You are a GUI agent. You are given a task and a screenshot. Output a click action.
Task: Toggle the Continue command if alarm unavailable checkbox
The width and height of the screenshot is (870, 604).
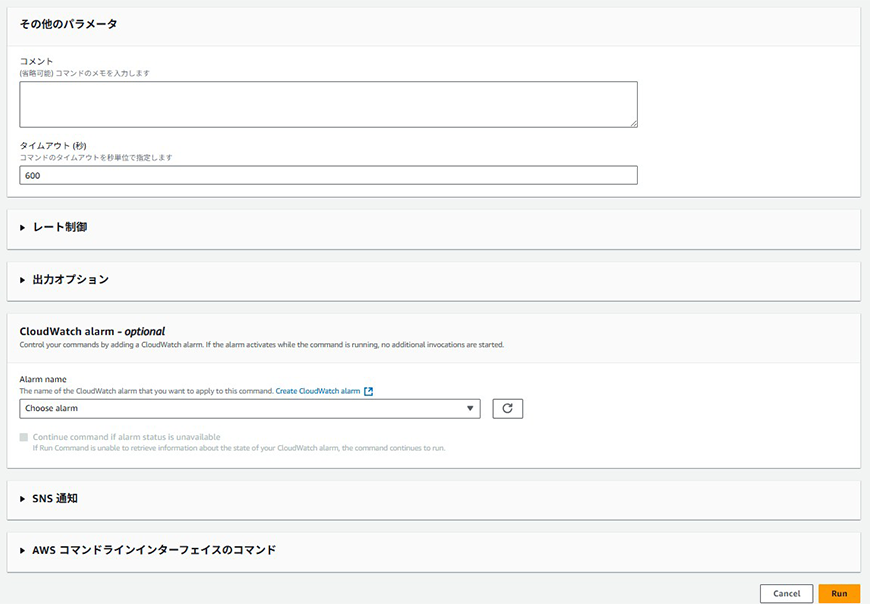[x=24, y=437]
